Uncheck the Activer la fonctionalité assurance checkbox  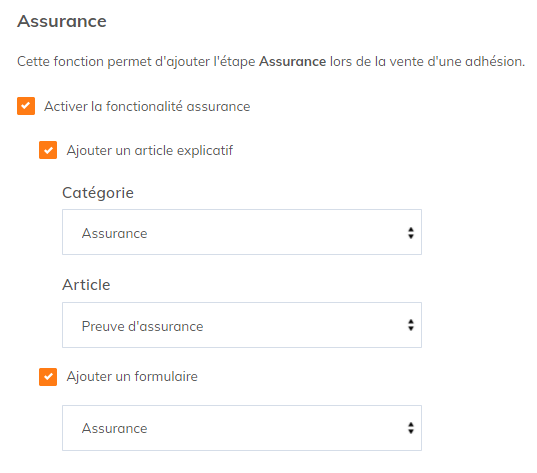point(26,106)
